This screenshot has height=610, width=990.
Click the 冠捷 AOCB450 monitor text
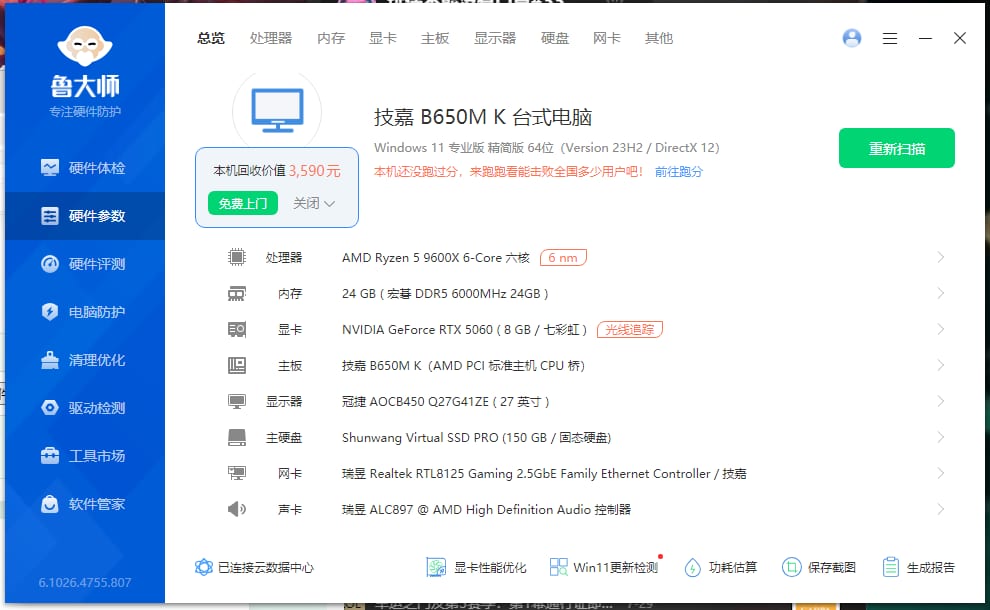446,402
